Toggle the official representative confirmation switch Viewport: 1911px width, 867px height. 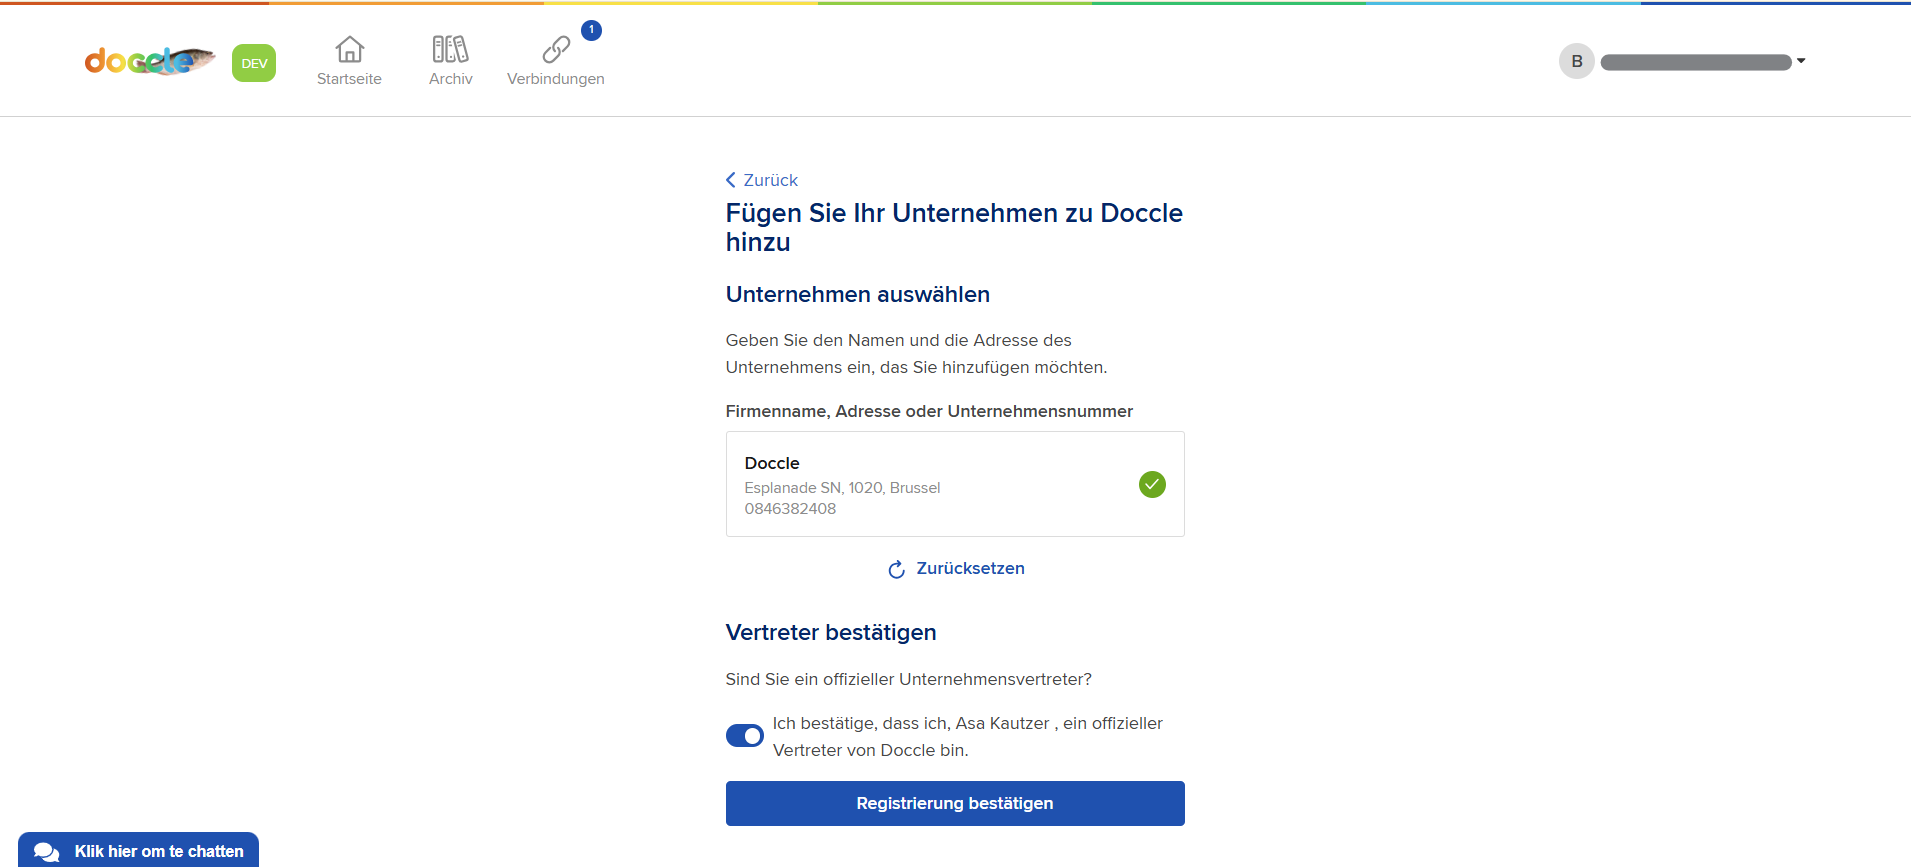point(745,736)
